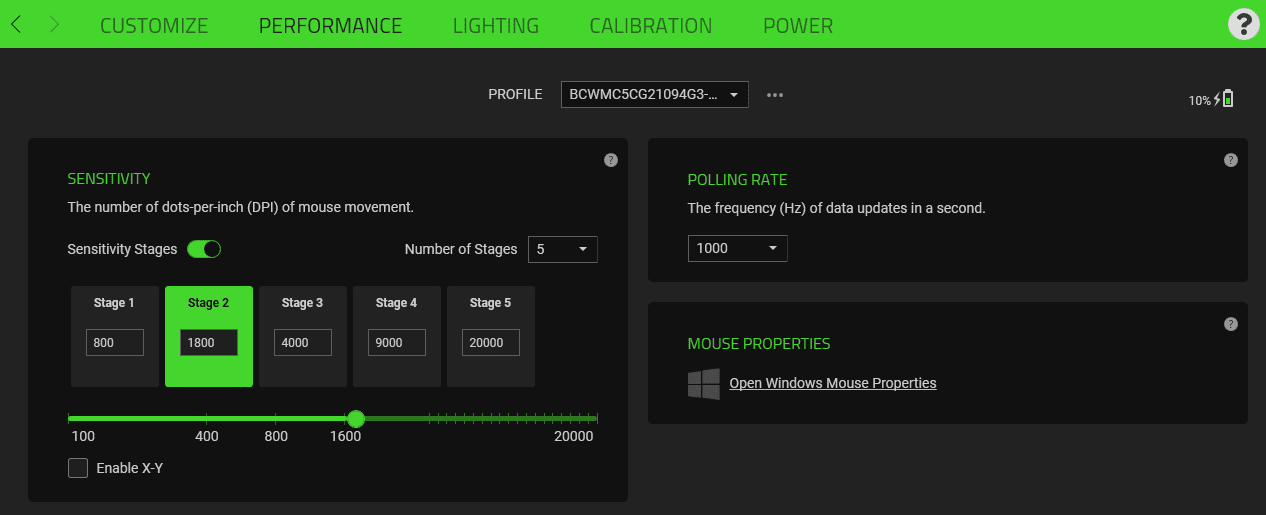Open the profile three-dot options menu
Image resolution: width=1266 pixels, height=515 pixels.
click(775, 95)
